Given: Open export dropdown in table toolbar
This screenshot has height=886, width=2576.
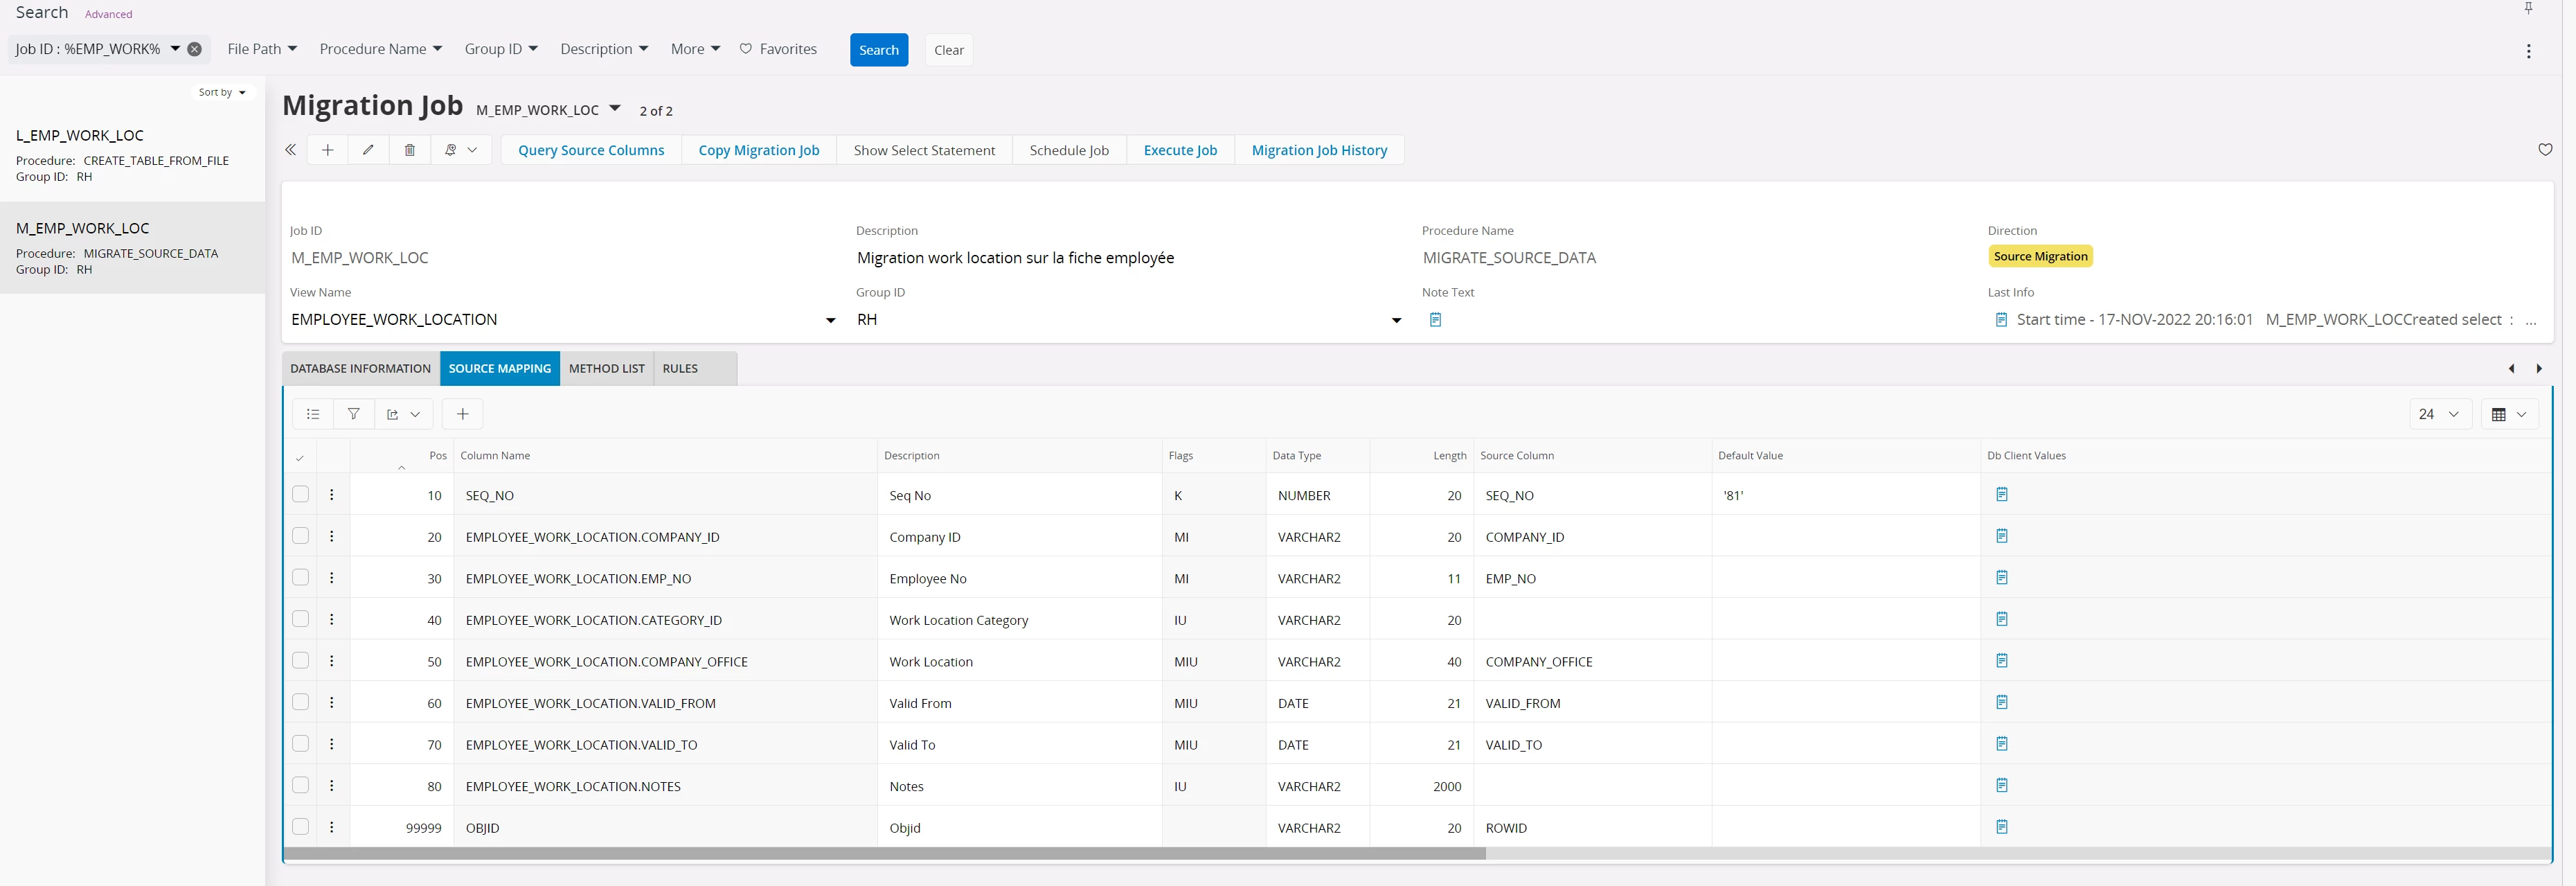Looking at the screenshot, I should pos(403,414).
